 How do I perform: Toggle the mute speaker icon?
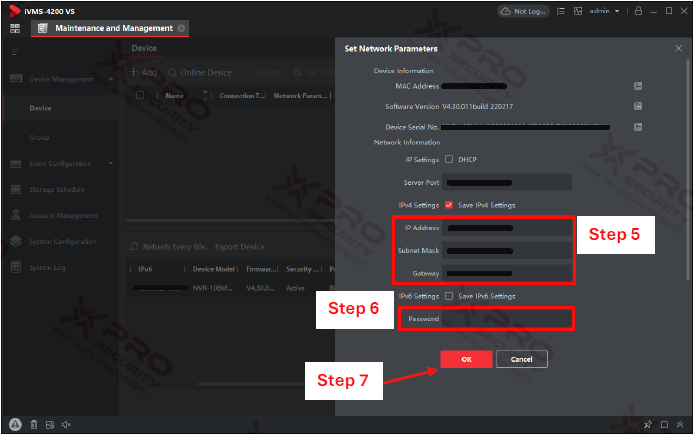pyautogui.click(x=66, y=425)
